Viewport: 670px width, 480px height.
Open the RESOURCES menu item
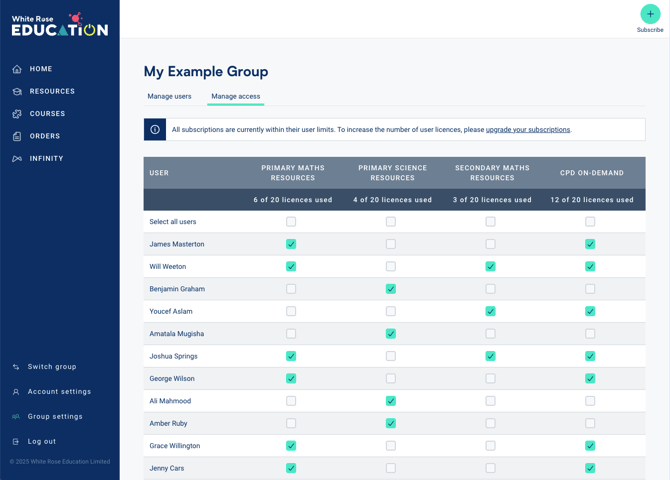click(52, 91)
